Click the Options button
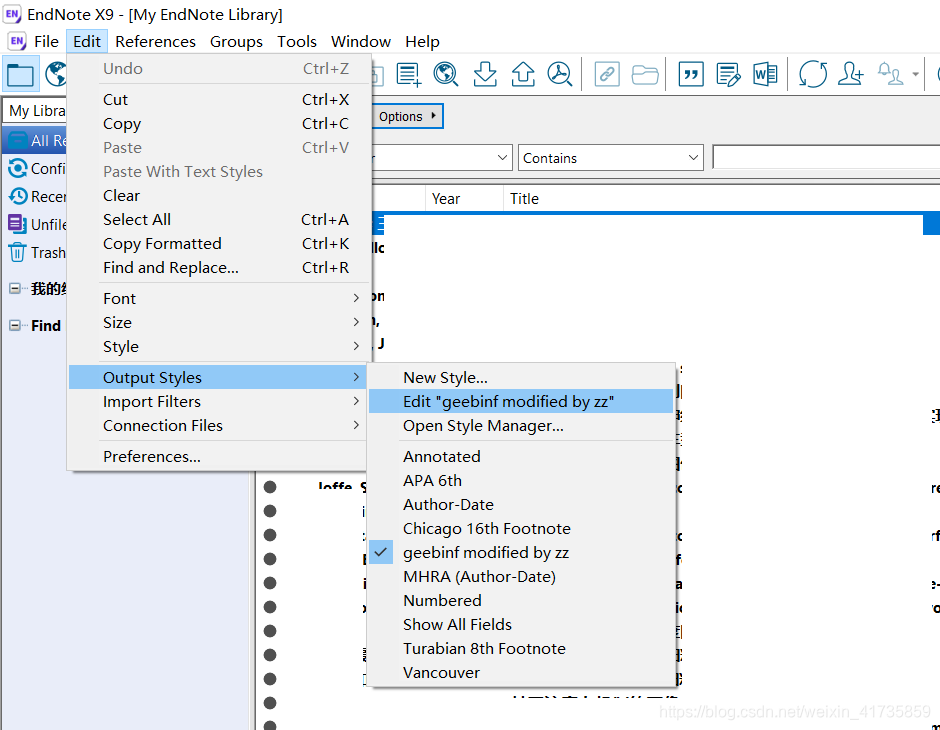The height and width of the screenshot is (730, 940). pos(408,116)
